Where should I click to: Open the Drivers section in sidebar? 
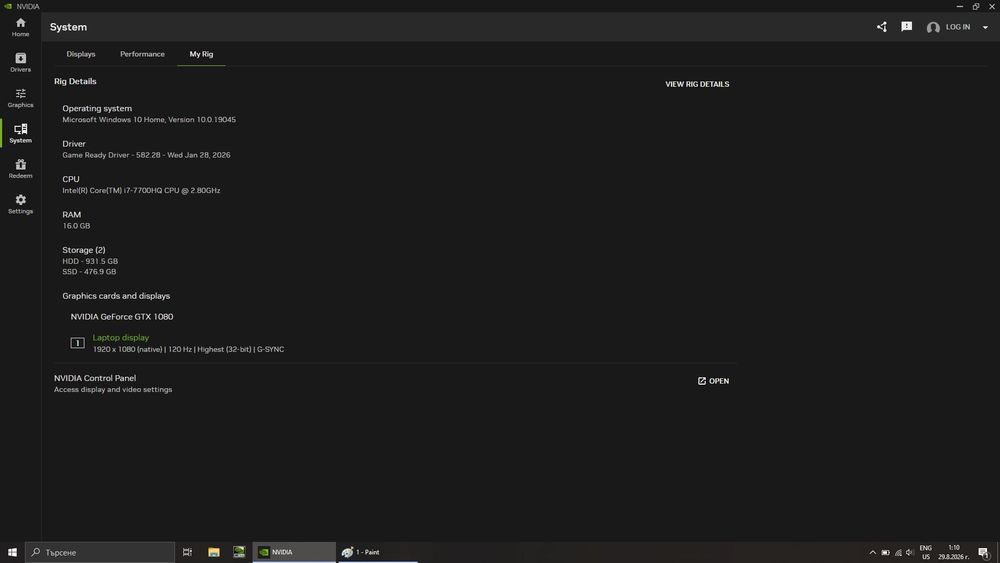[x=20, y=62]
